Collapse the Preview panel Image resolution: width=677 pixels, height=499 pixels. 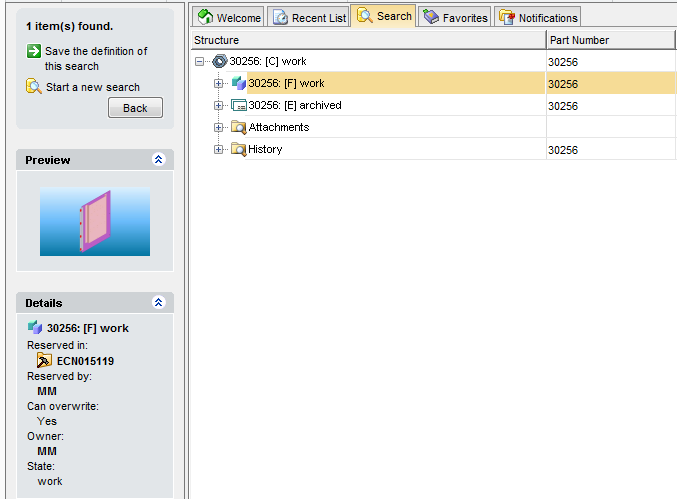[x=158, y=160]
